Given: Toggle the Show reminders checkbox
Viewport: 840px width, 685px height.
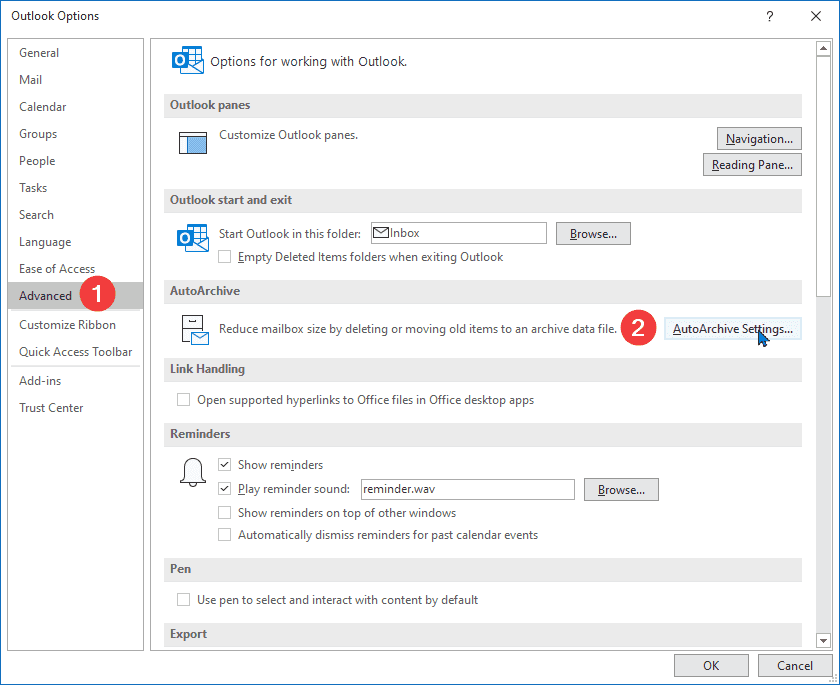Looking at the screenshot, I should pyautogui.click(x=225, y=465).
